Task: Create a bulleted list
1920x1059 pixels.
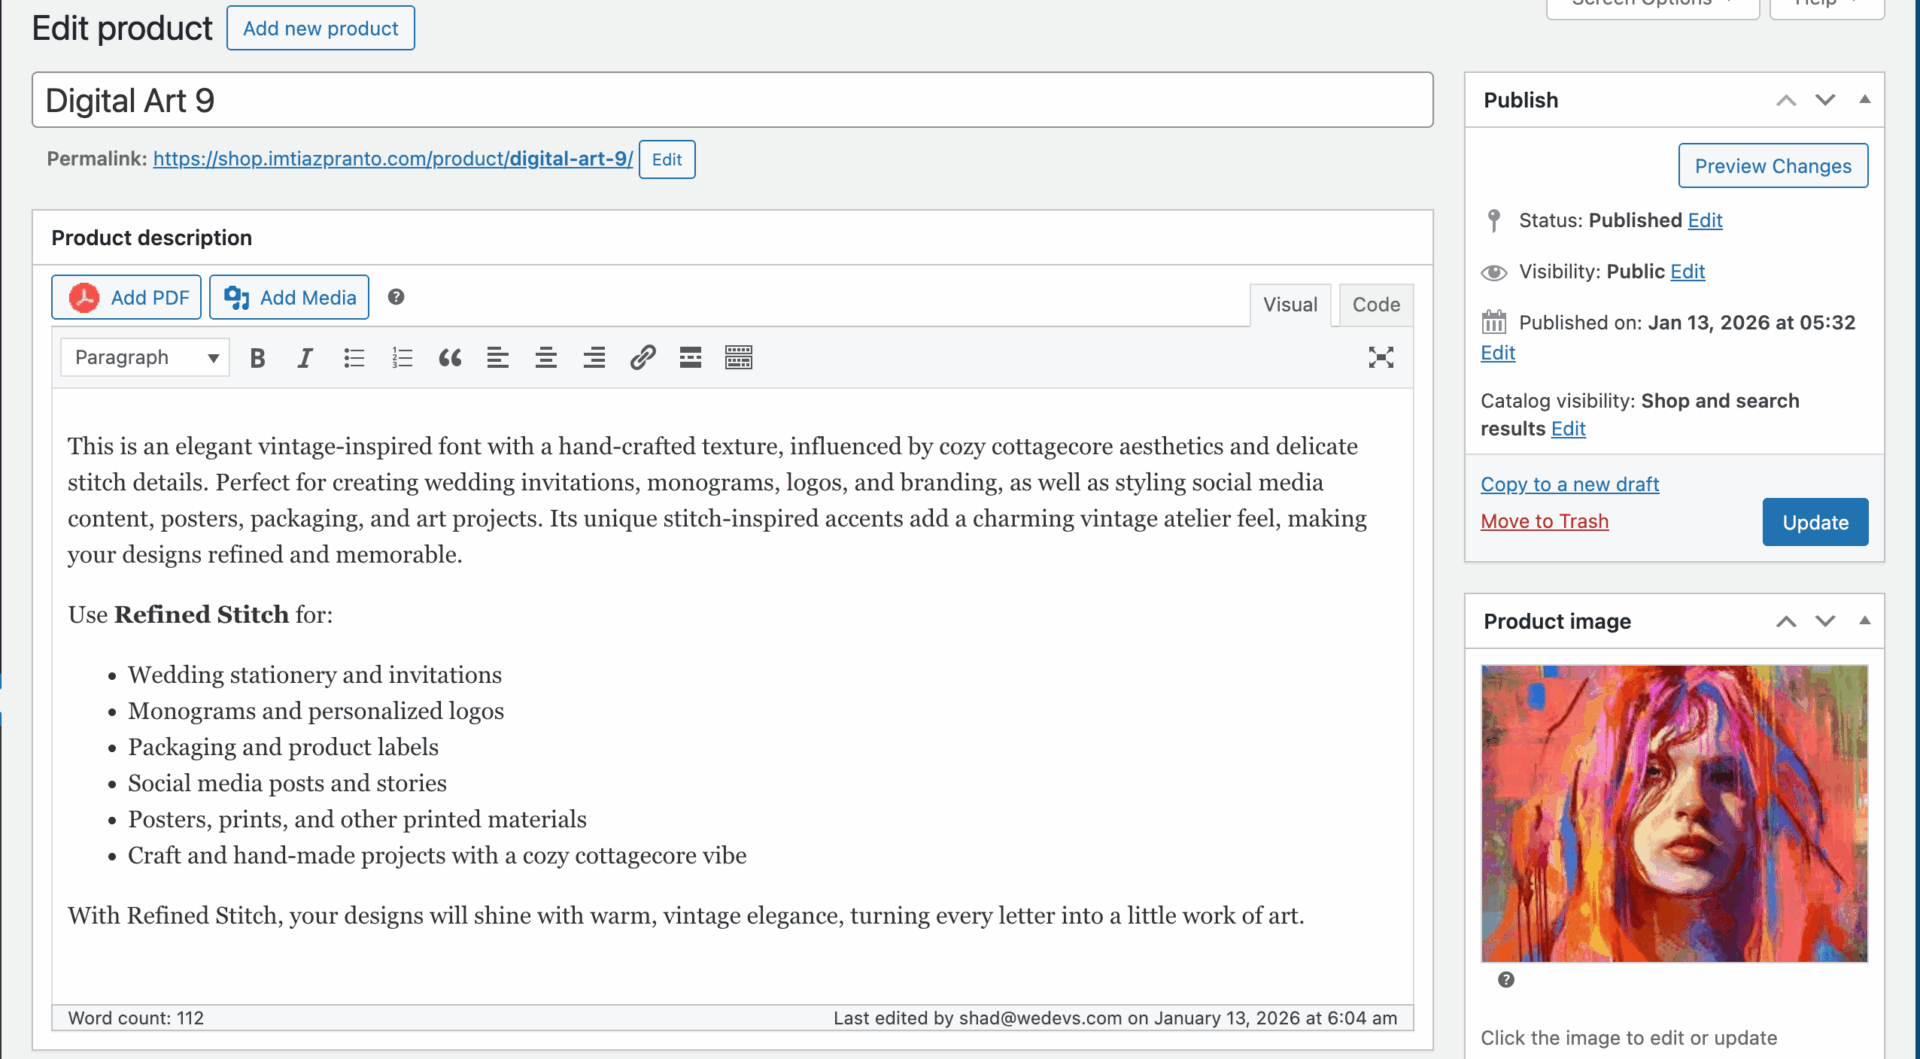Action: (x=353, y=357)
